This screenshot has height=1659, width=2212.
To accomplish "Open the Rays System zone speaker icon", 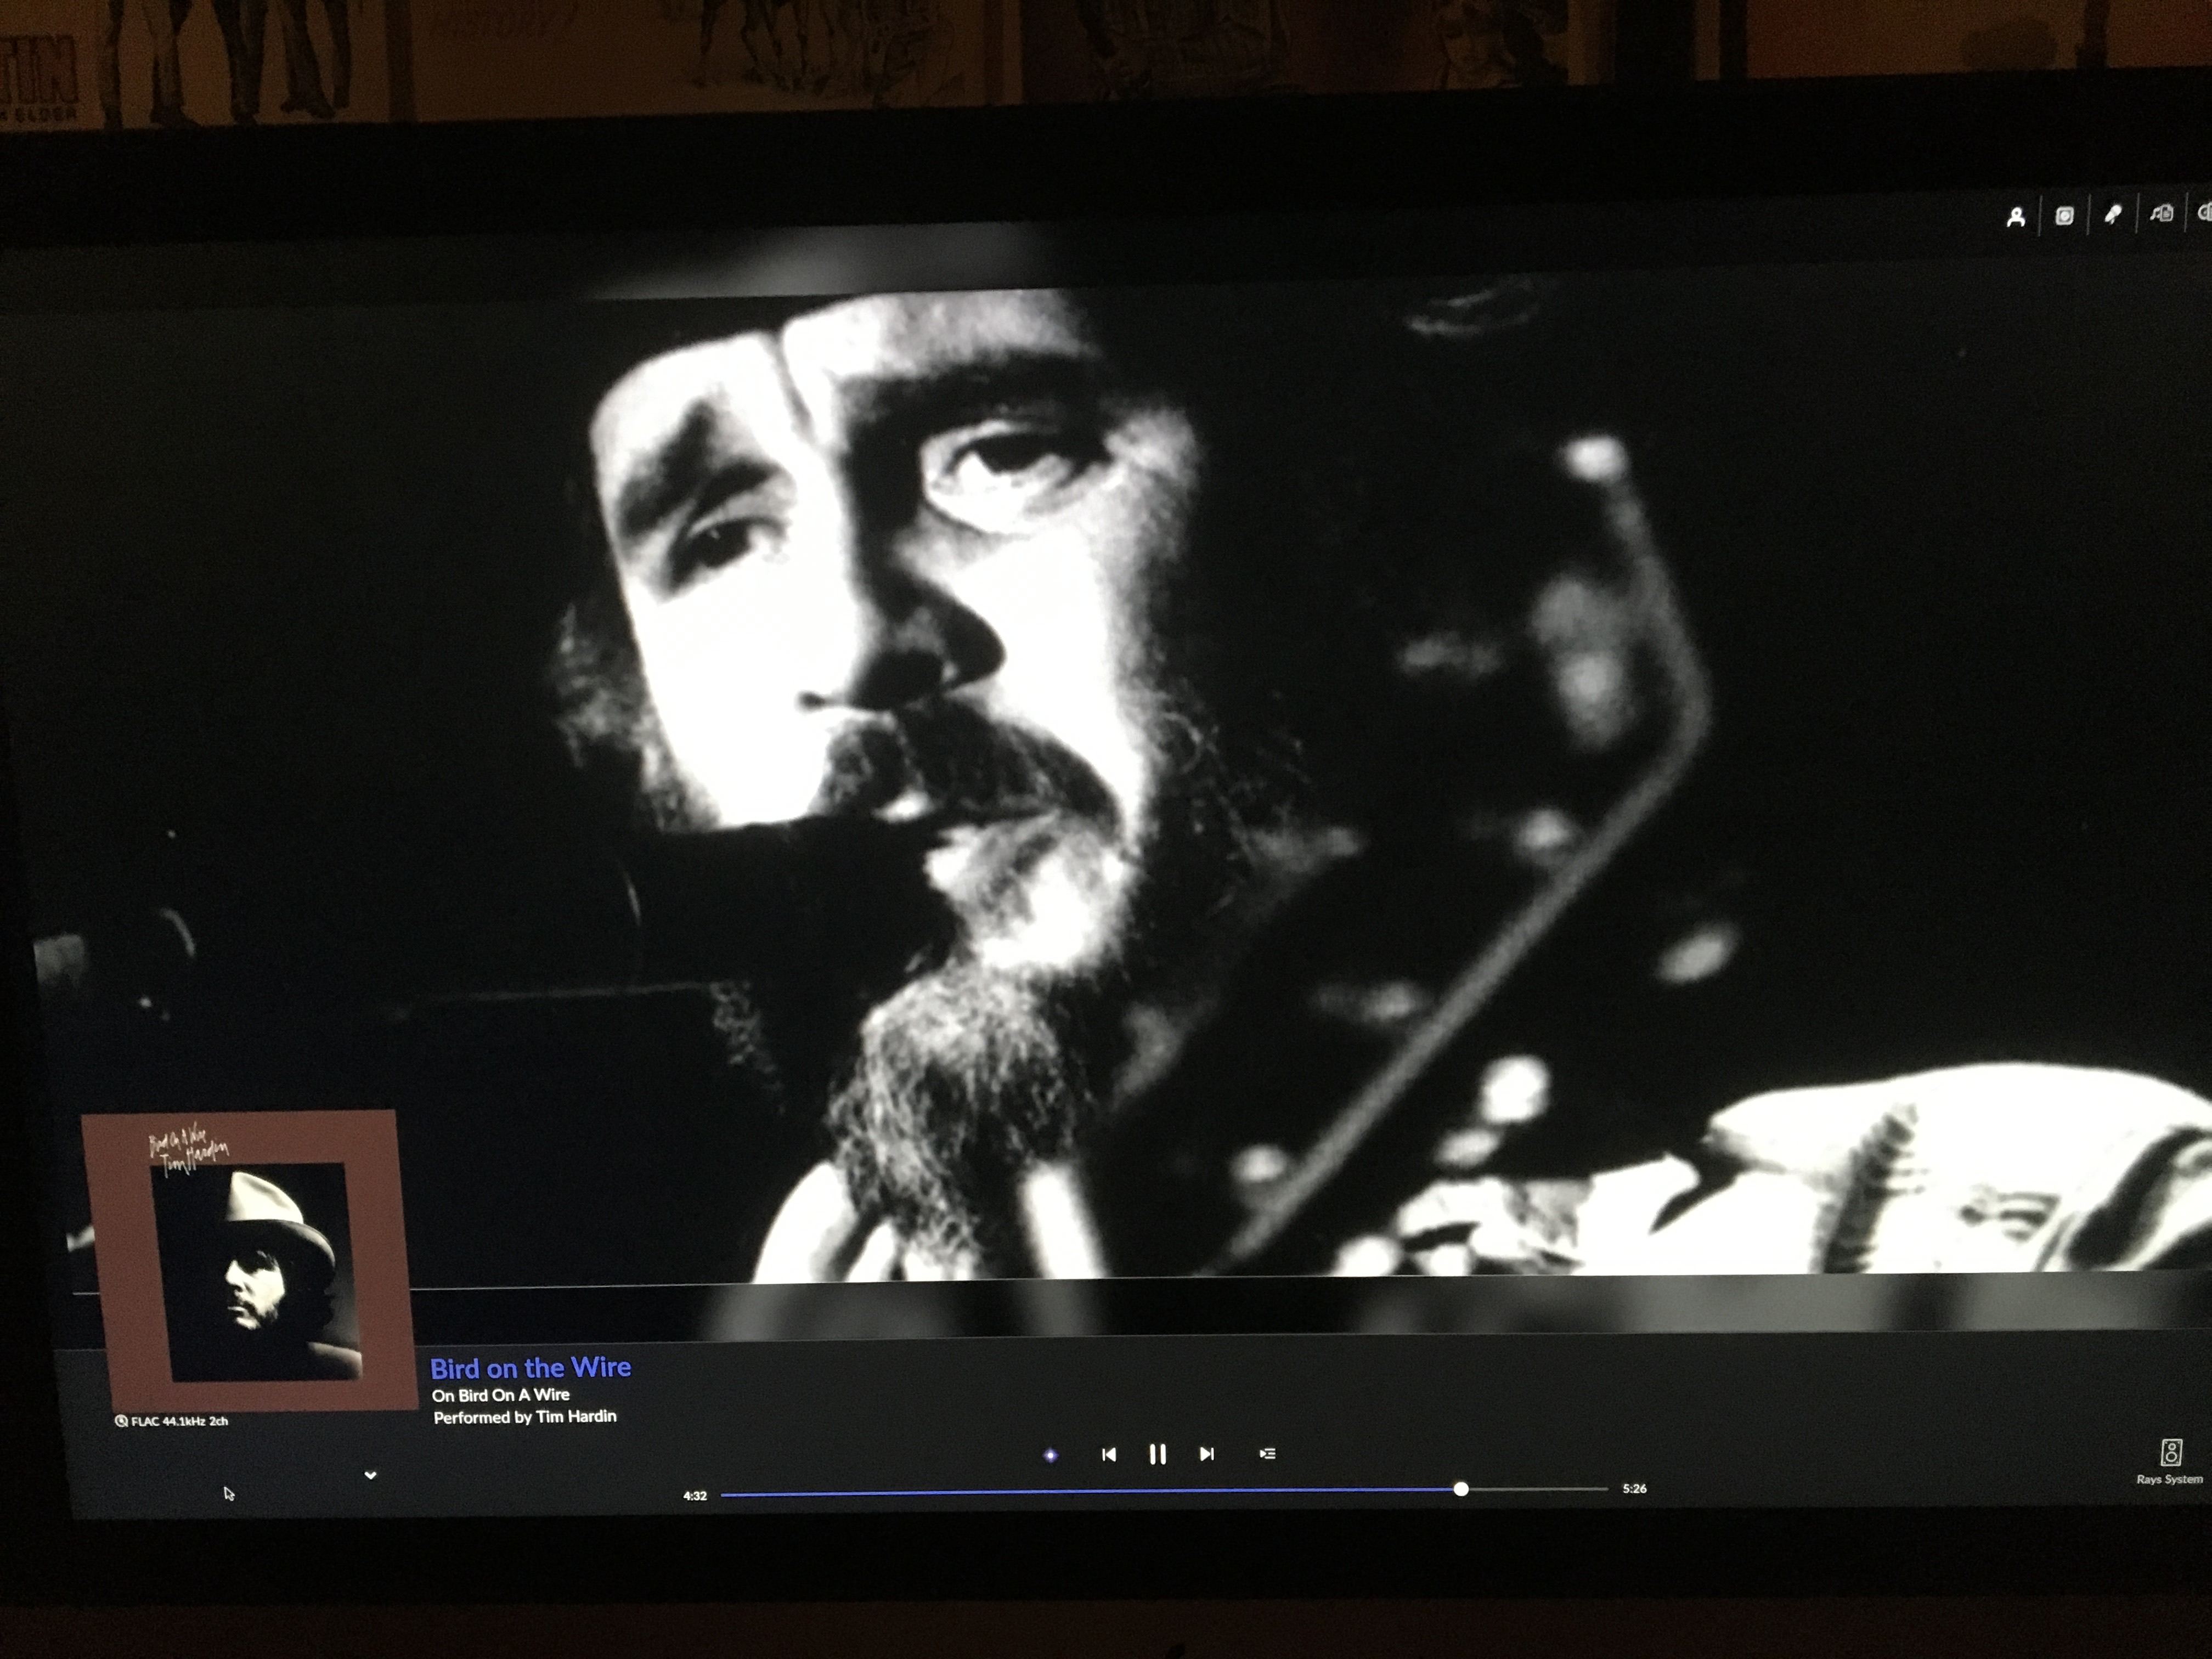I will click(2171, 1452).
